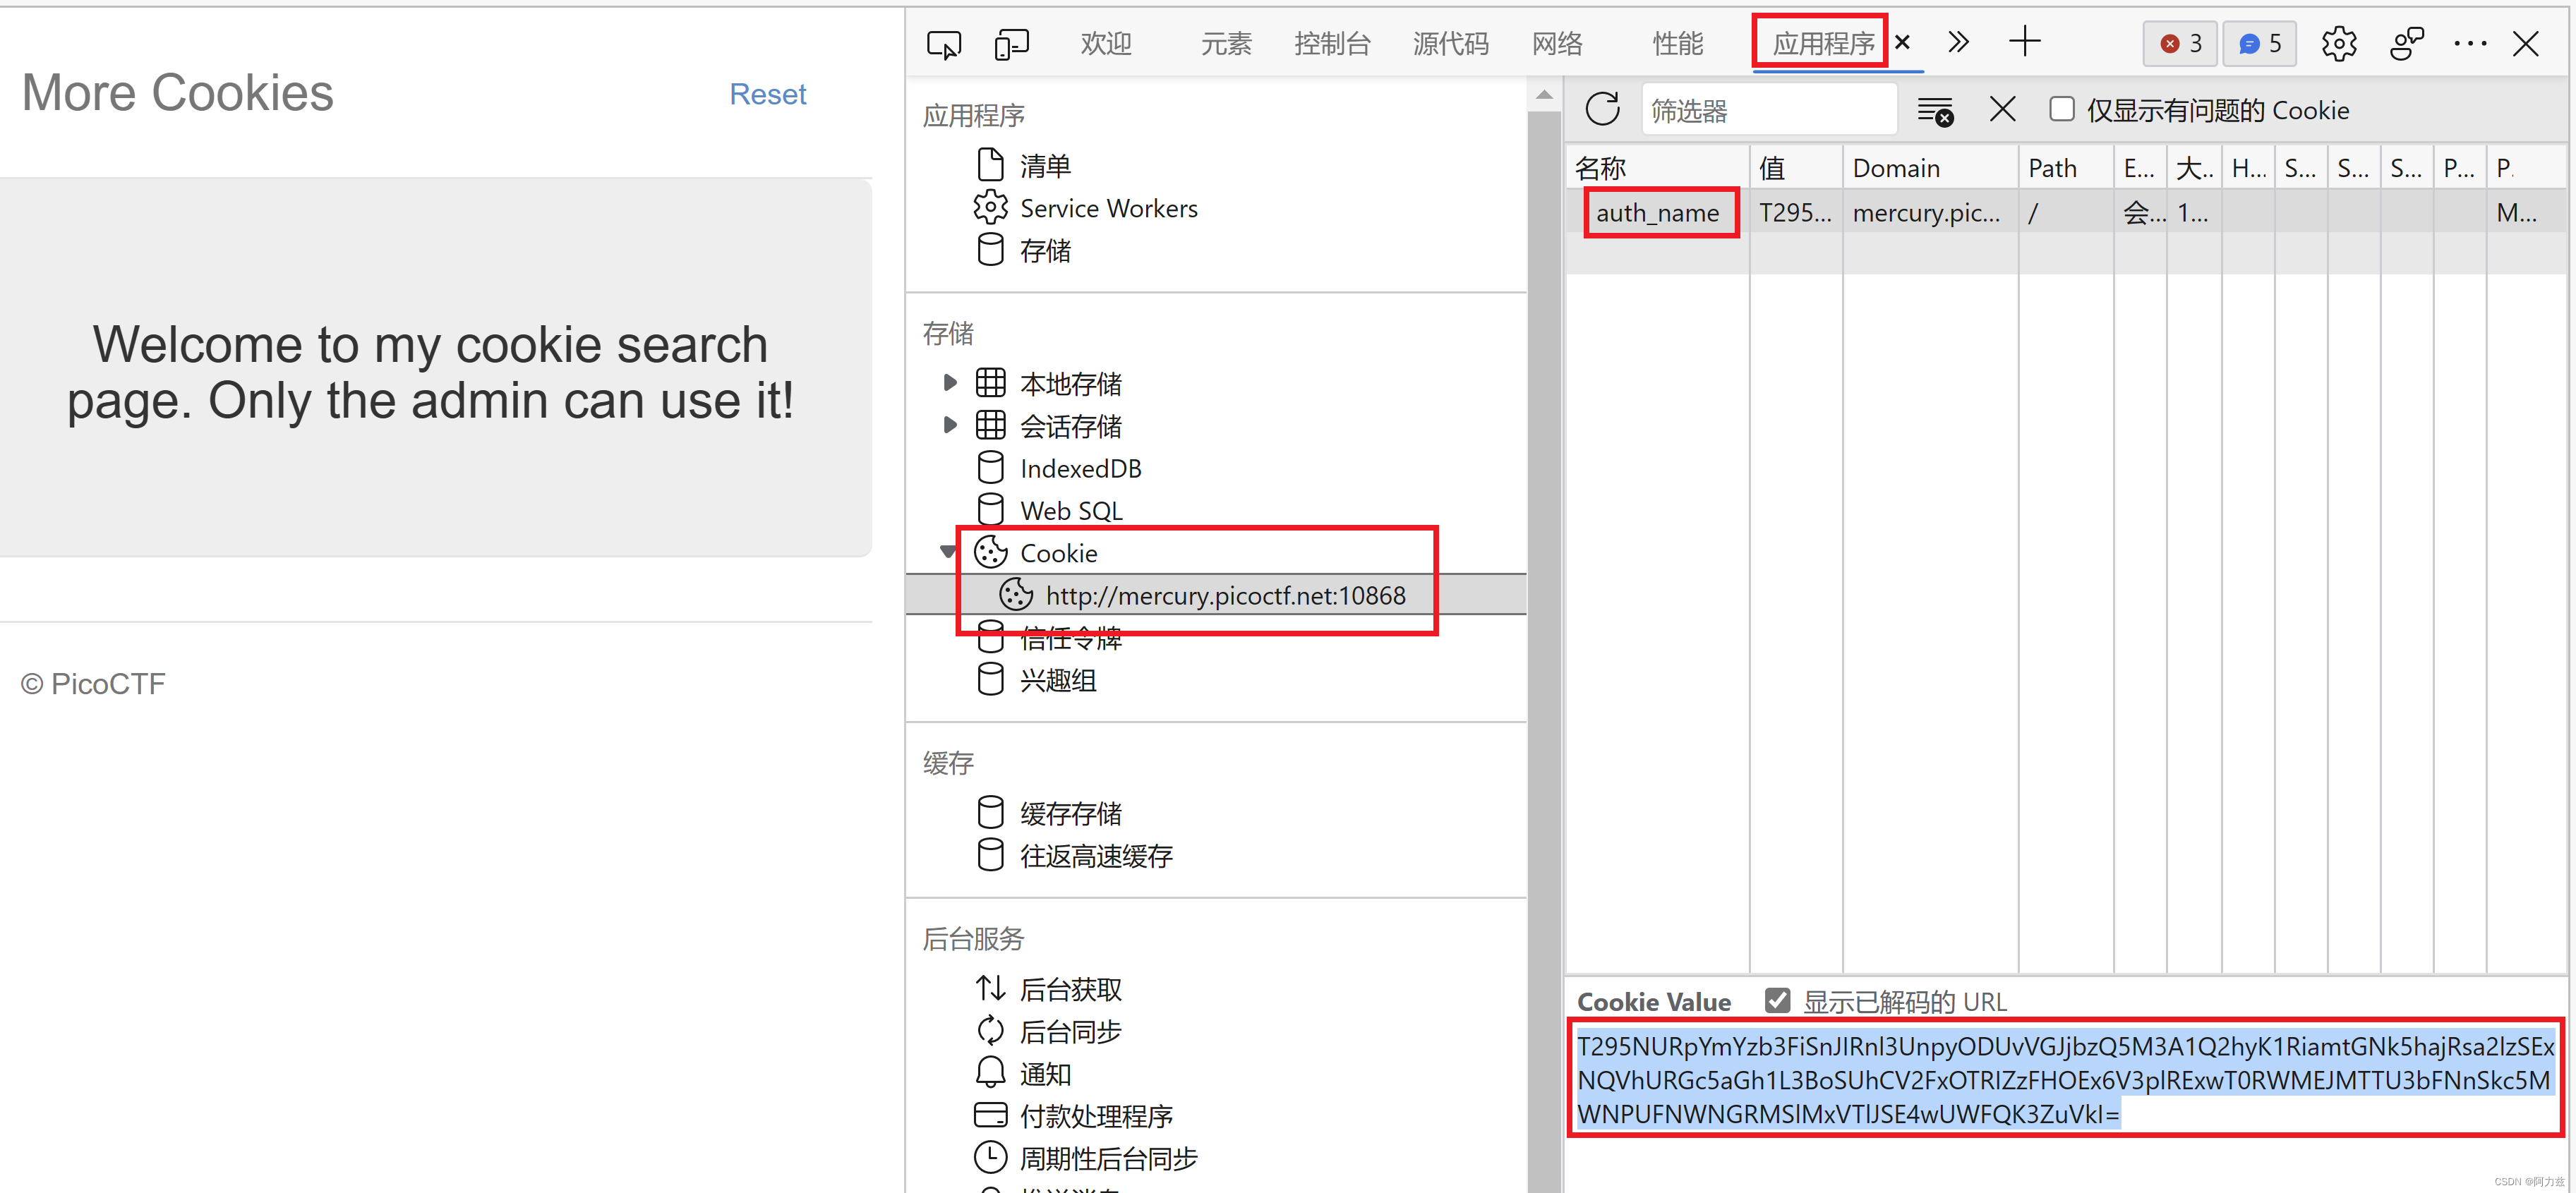This screenshot has width=2576, height=1193.
Task: Delete selected cookie with X icon
Action: point(2002,109)
